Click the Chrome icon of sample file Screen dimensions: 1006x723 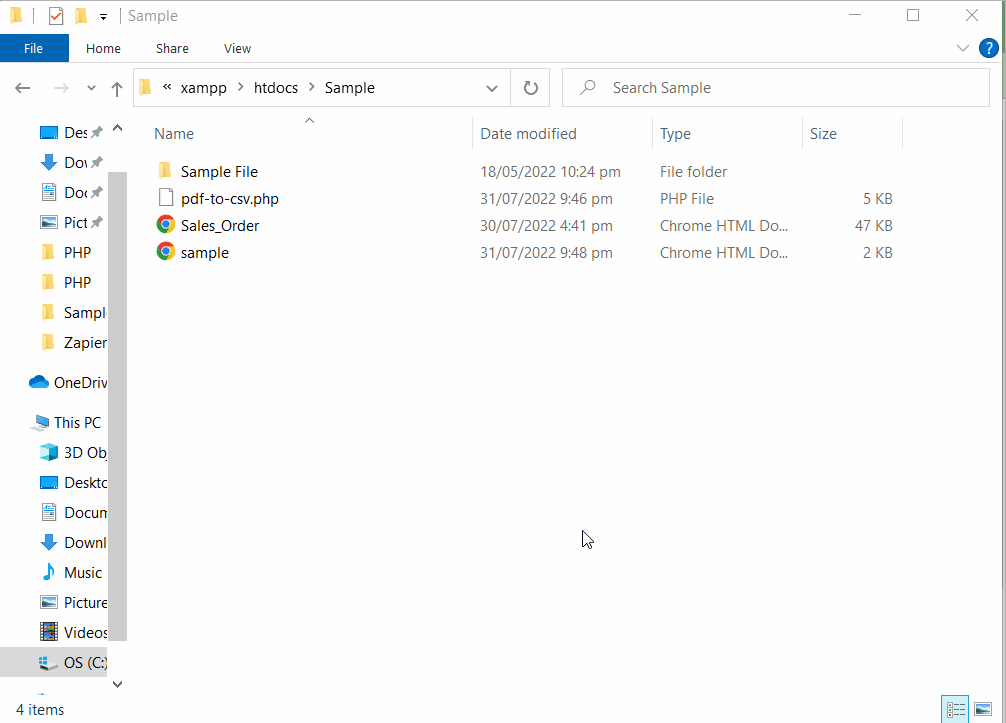166,251
